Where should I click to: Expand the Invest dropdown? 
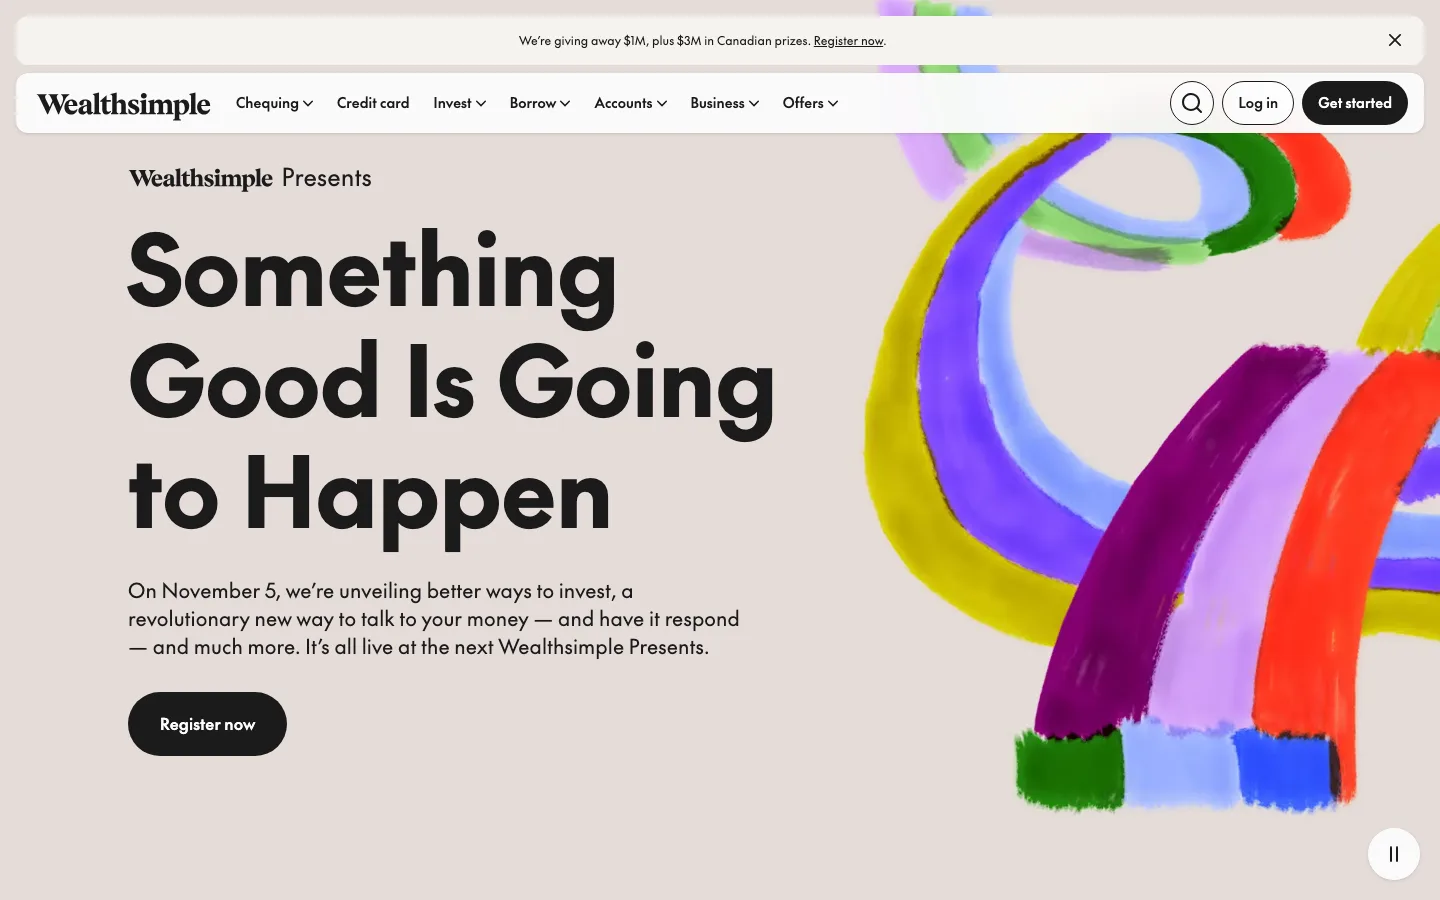point(459,103)
